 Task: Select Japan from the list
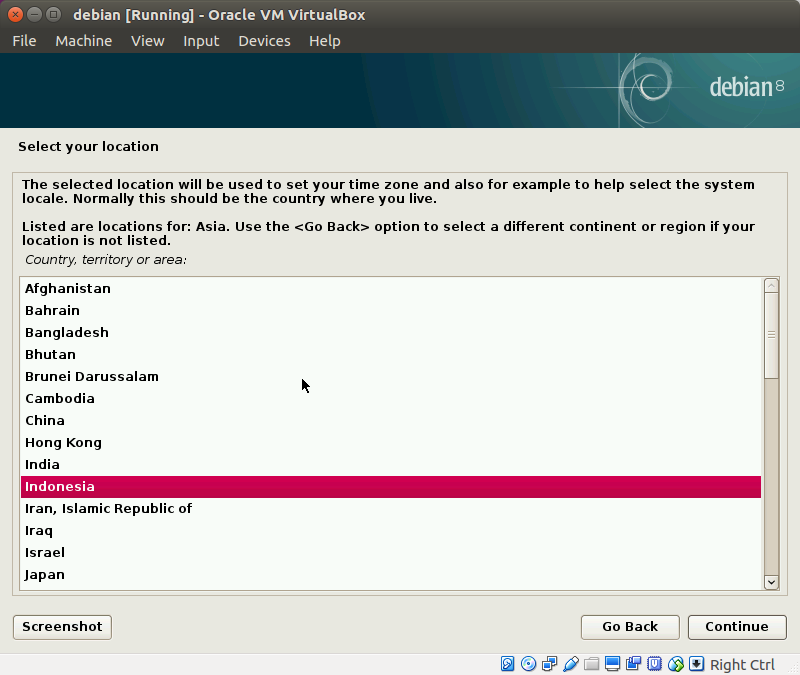391,574
